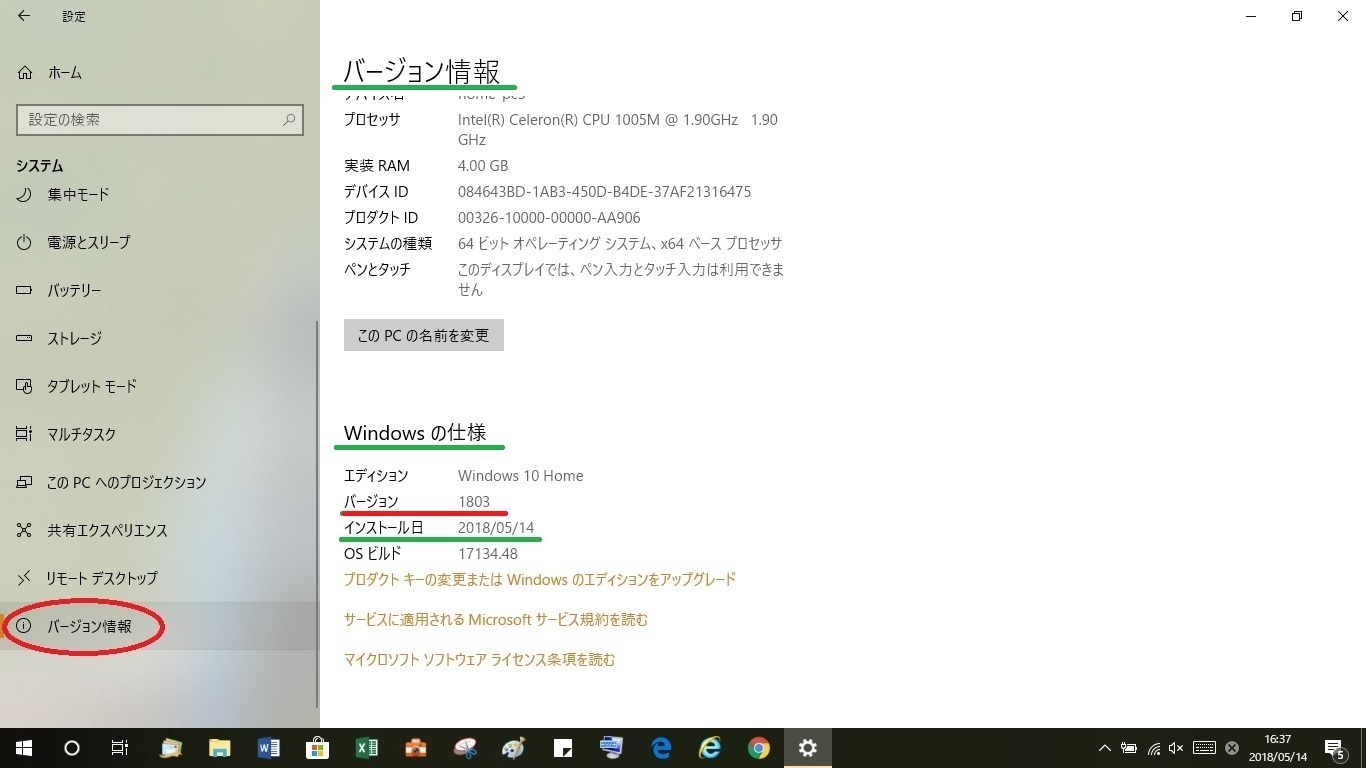Image resolution: width=1366 pixels, height=768 pixels.
Task: Open the touch keyboard tray icon
Action: pyautogui.click(x=1204, y=748)
